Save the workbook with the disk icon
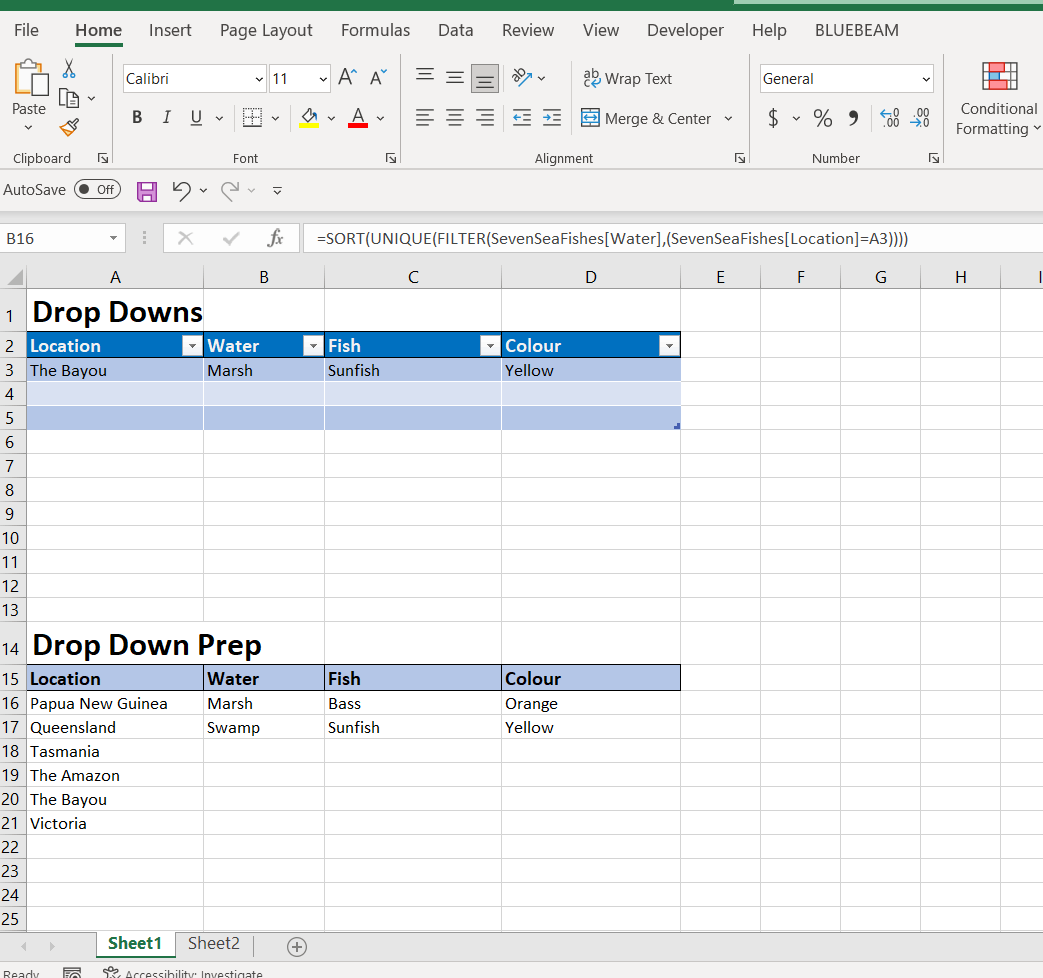 point(147,191)
